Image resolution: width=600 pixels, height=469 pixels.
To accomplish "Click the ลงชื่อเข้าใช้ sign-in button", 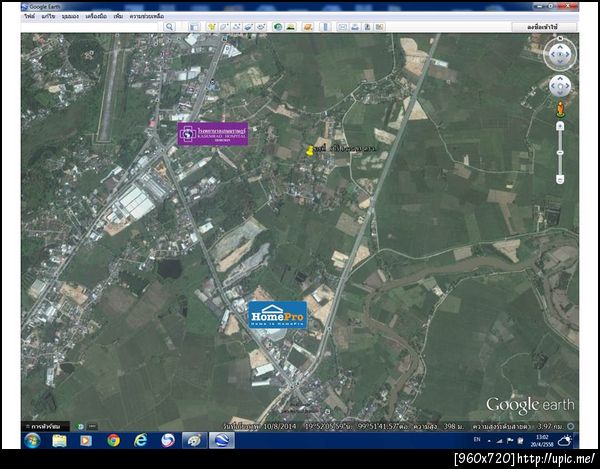I will pos(544,27).
